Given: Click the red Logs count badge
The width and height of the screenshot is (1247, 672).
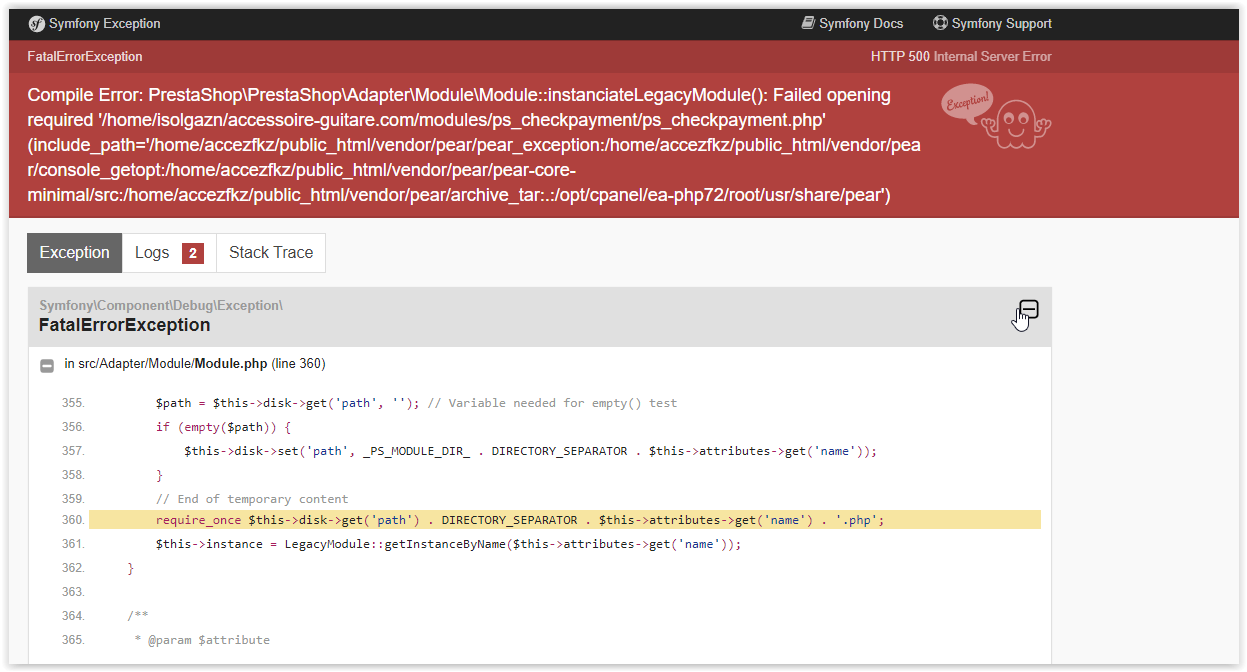Looking at the screenshot, I should [193, 253].
